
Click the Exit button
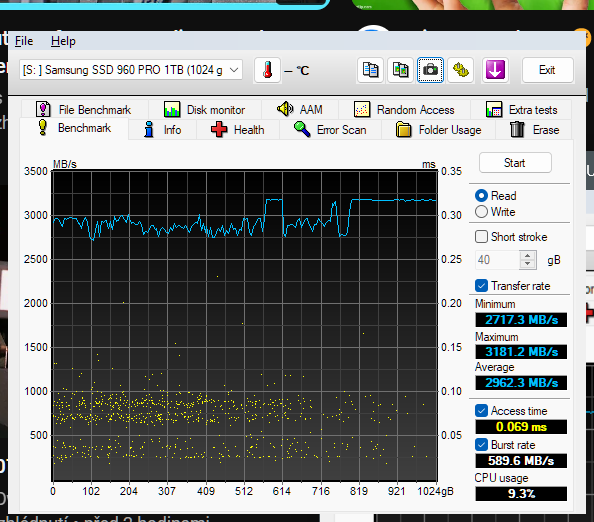pos(547,70)
